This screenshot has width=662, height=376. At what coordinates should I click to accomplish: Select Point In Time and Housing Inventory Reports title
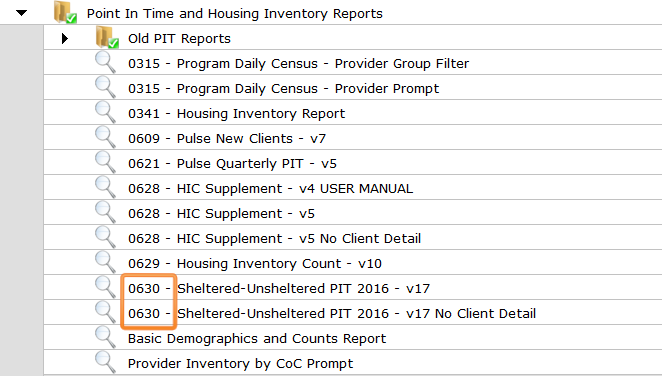click(x=235, y=14)
